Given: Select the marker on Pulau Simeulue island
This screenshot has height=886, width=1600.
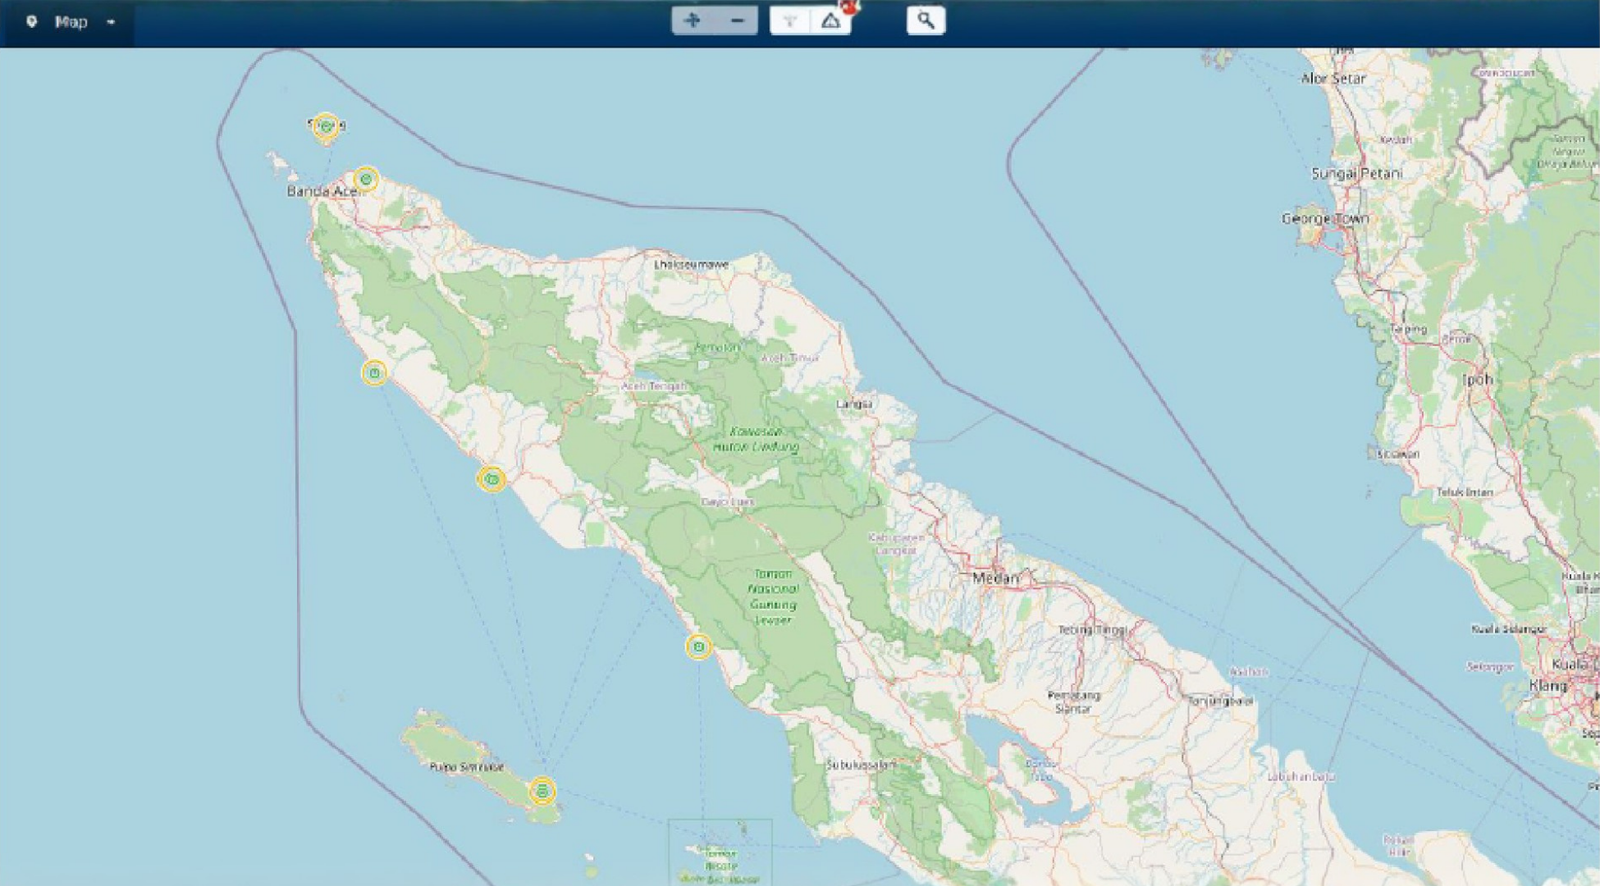Looking at the screenshot, I should [x=542, y=791].
